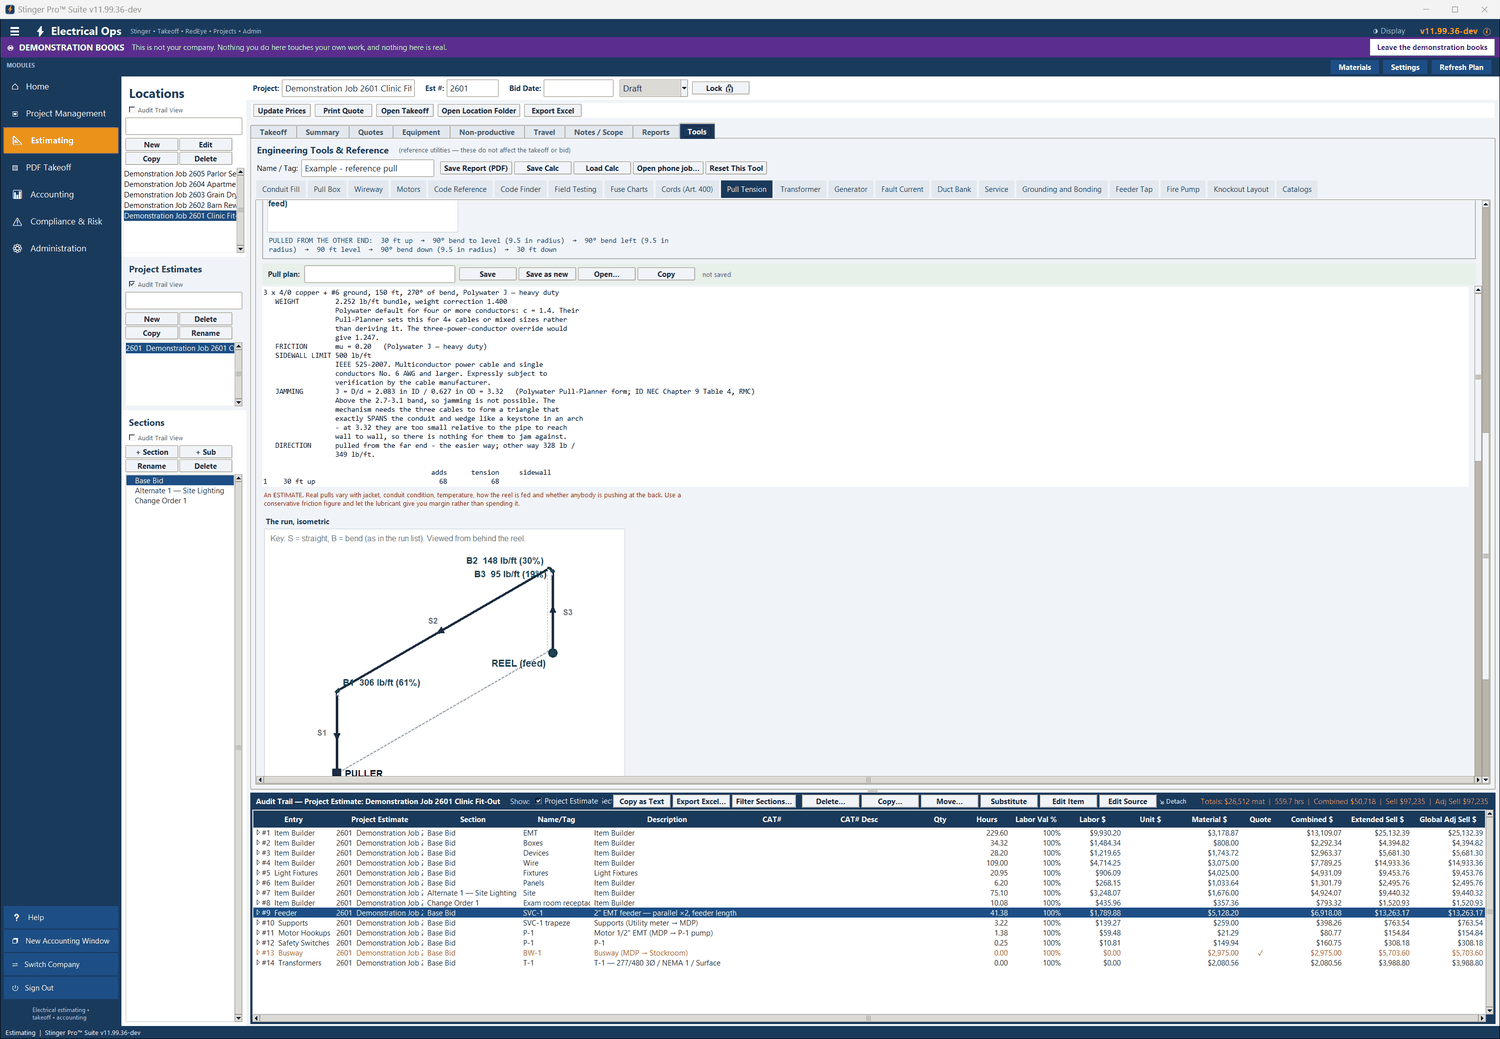Click the Demonstration Books banner icon
1500x1039 pixels.
pyautogui.click(x=11, y=48)
